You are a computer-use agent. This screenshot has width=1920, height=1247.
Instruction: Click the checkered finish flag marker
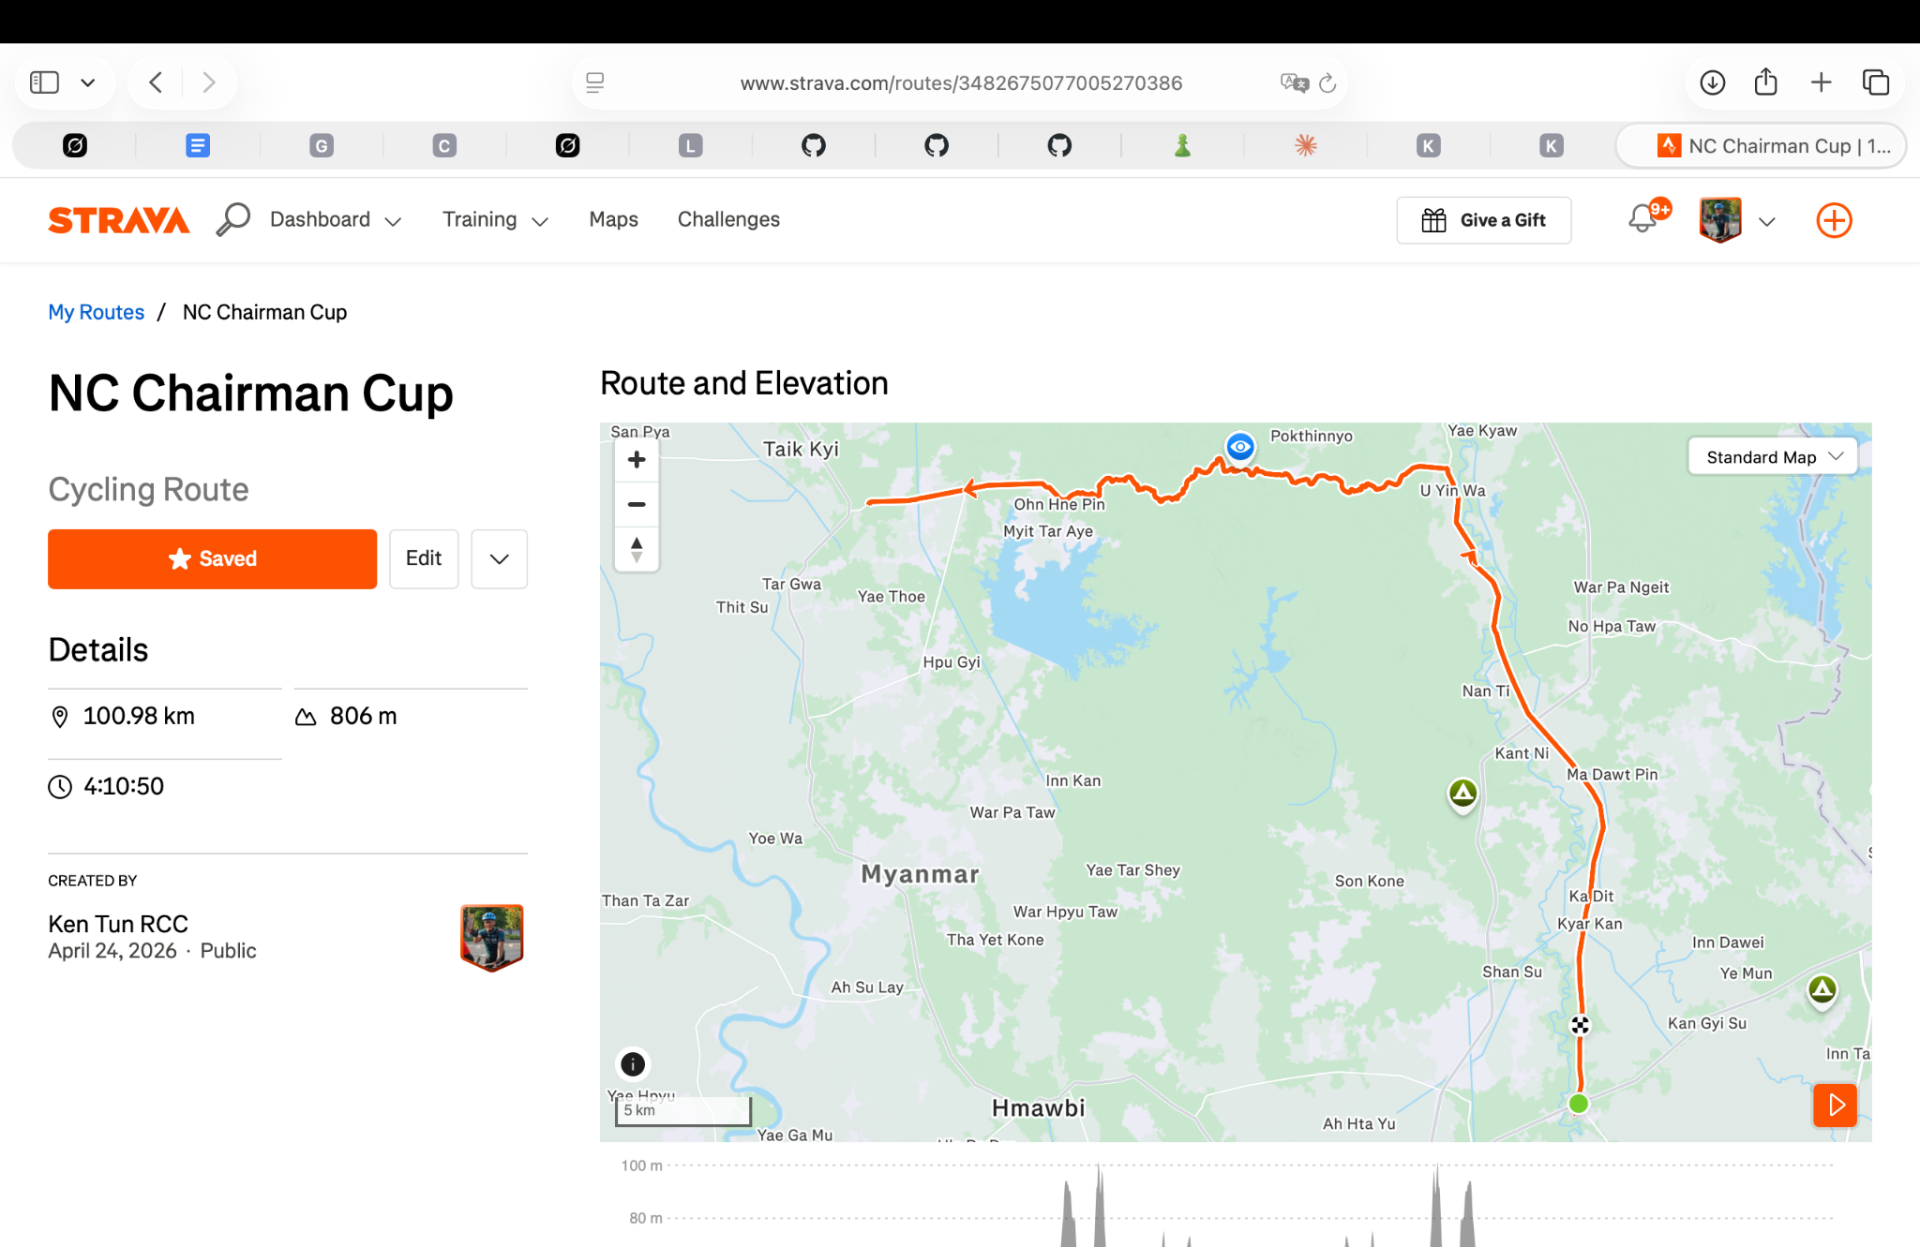(1580, 1025)
